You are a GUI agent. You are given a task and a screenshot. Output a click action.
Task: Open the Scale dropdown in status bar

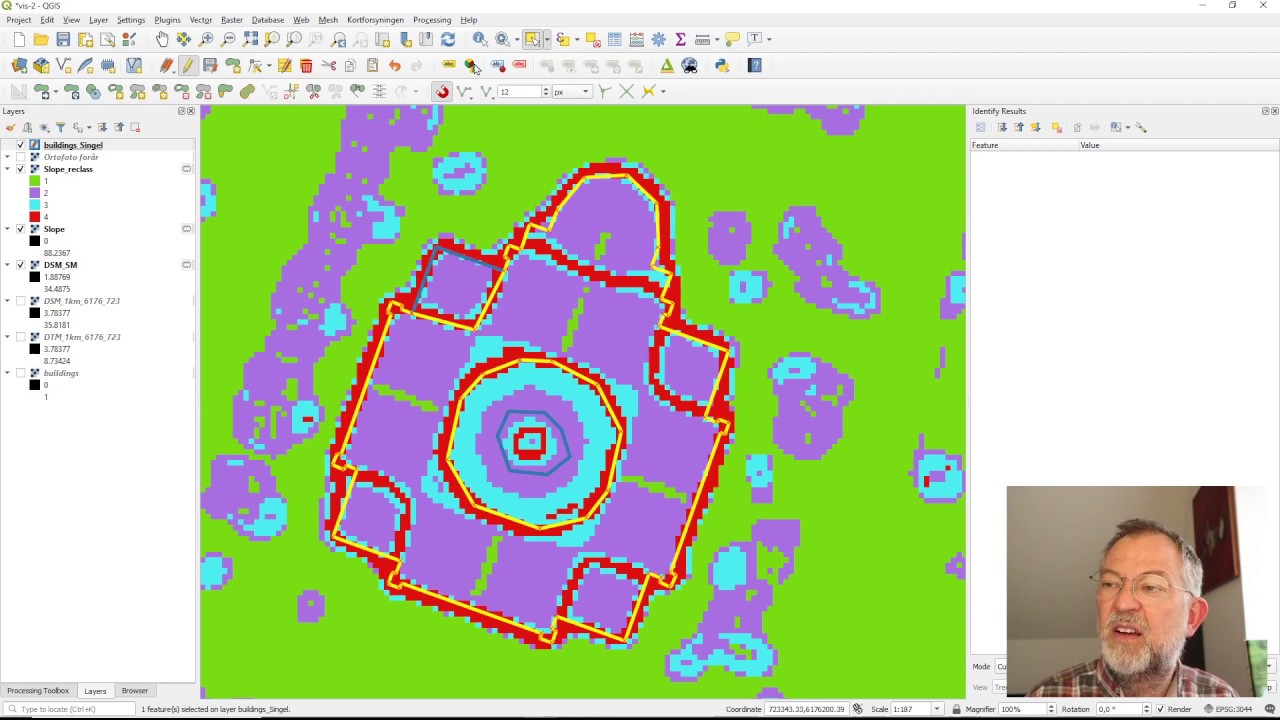coord(937,709)
